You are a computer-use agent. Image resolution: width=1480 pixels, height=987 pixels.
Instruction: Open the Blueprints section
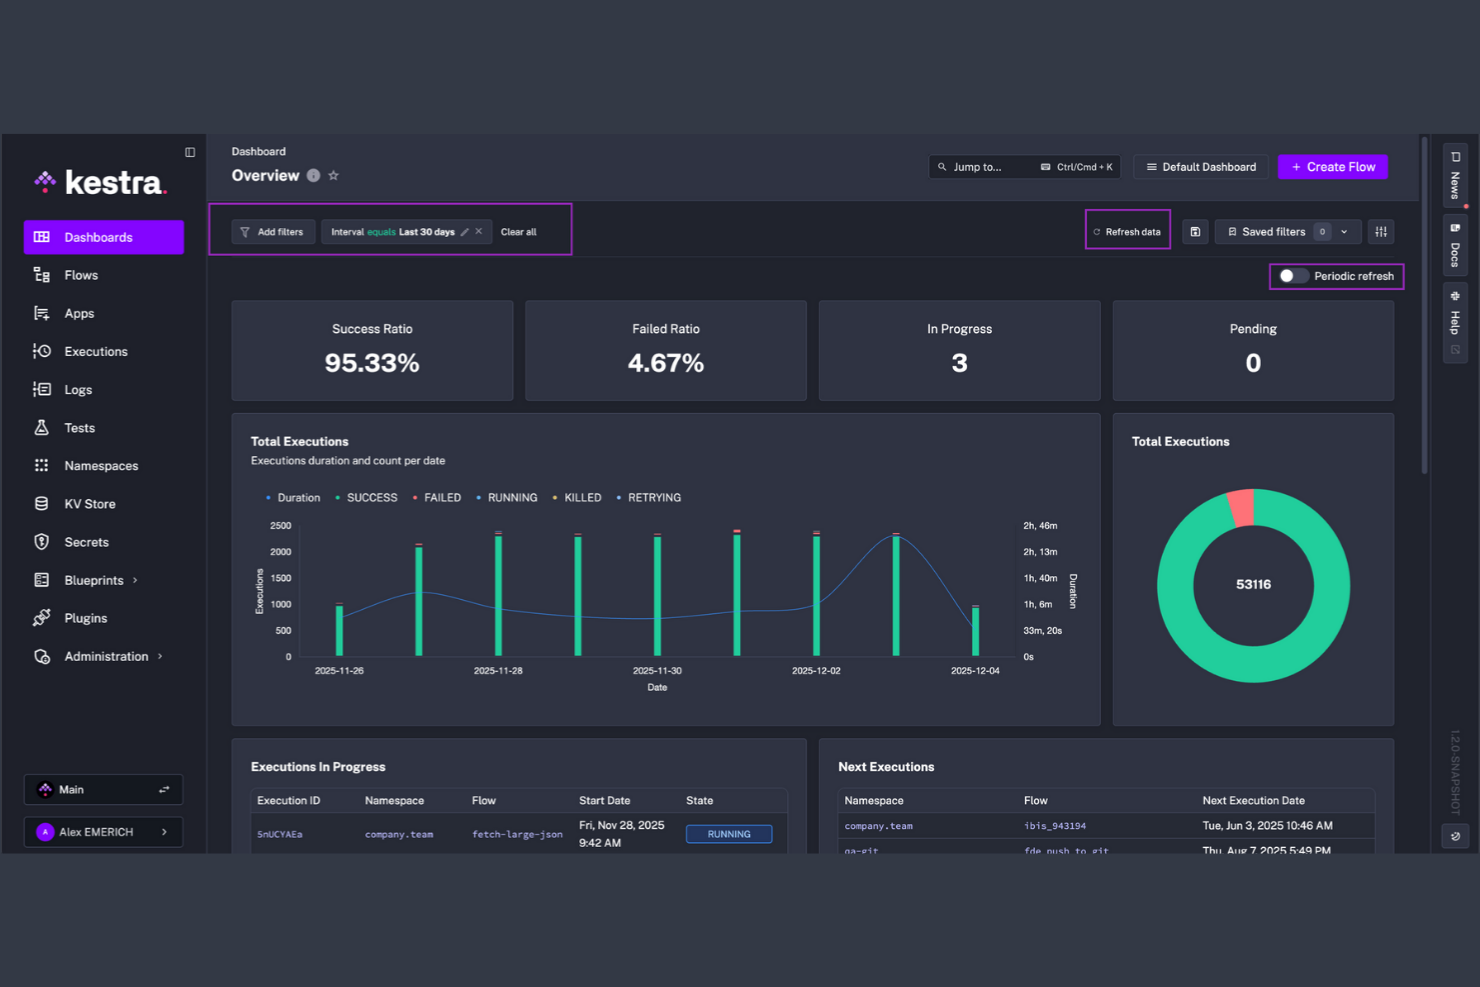pyautogui.click(x=93, y=580)
